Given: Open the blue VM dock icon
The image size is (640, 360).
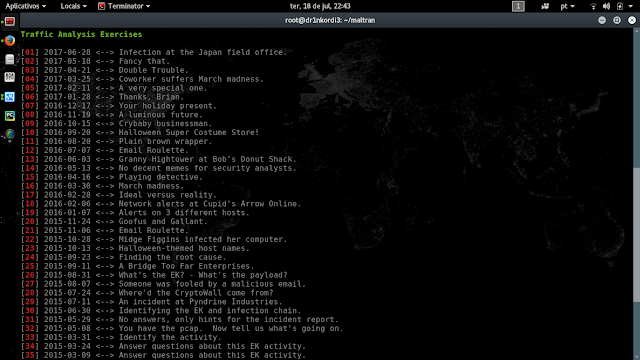Looking at the screenshot, I should point(10,97).
